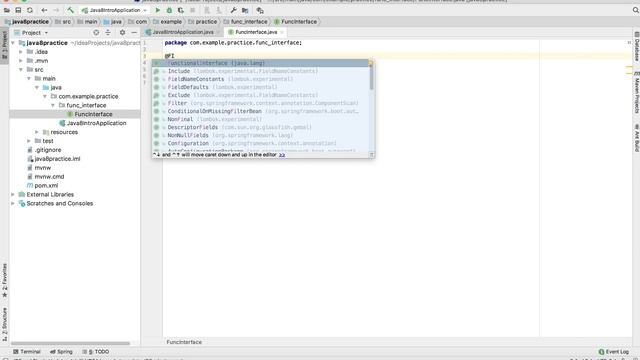Collapse the main folder

coord(29,78)
